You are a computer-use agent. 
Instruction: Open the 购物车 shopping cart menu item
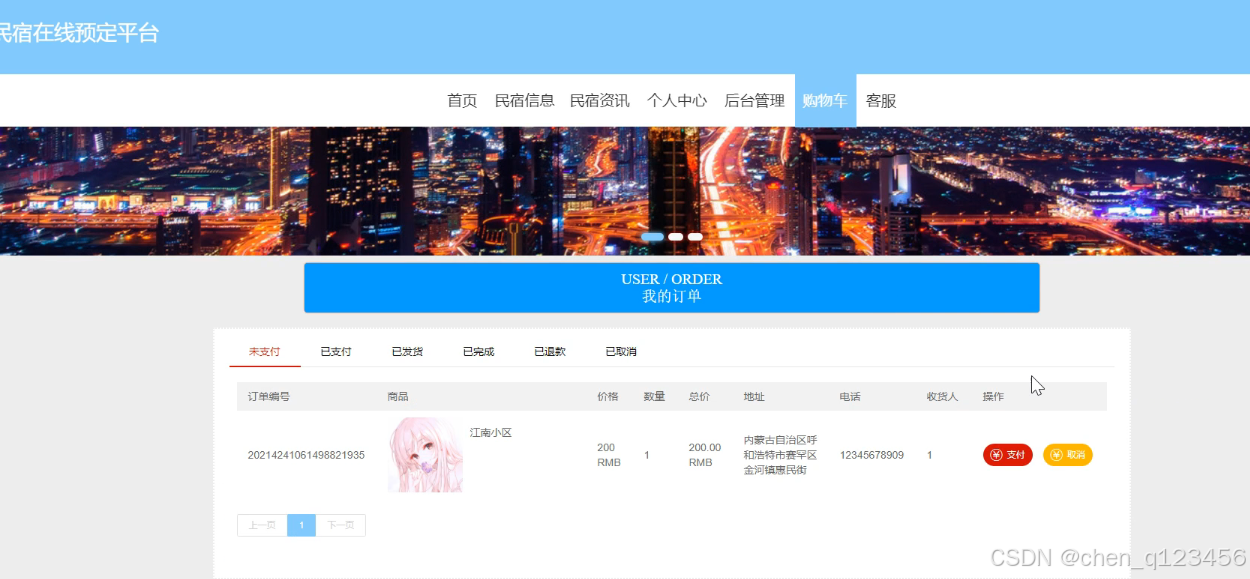pyautogui.click(x=825, y=100)
